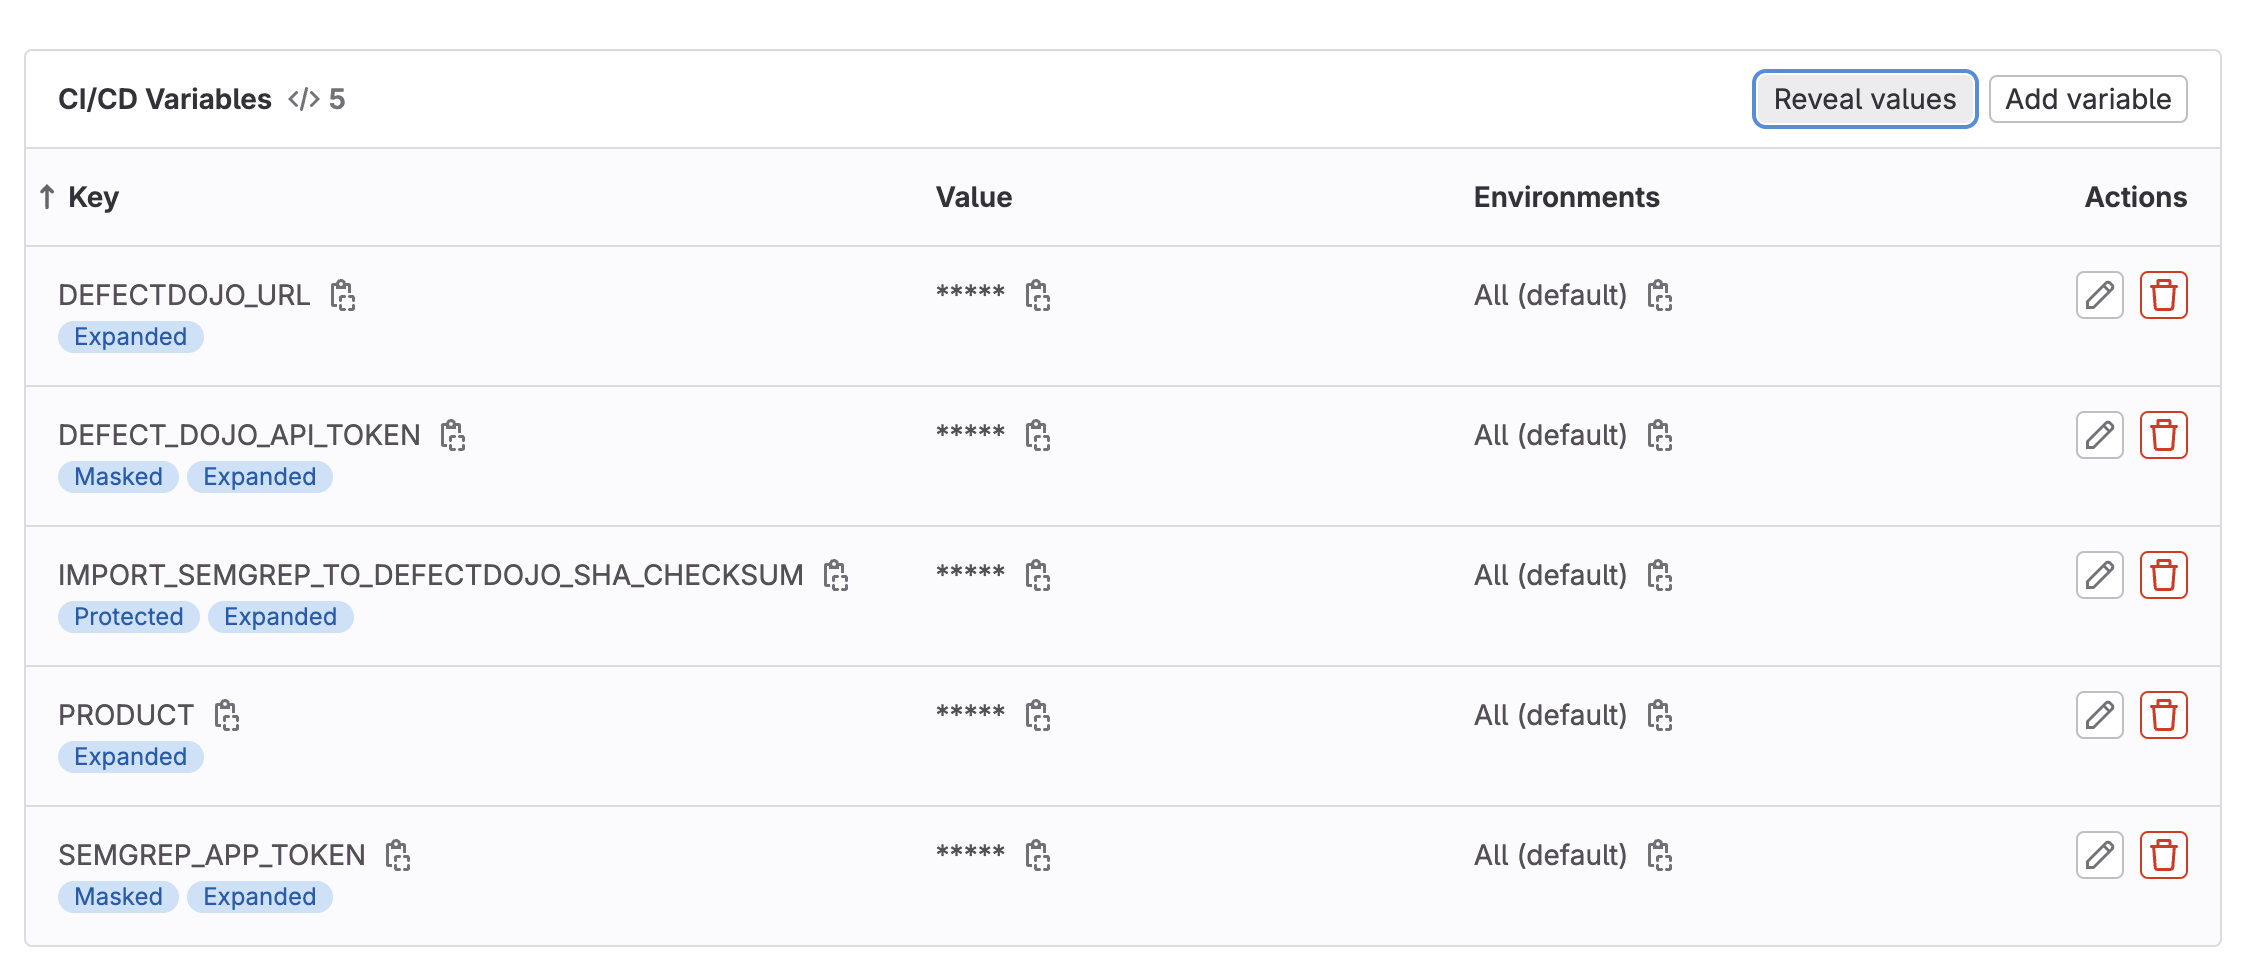Delete the IMPORT_SEMGREP_TO_DEFECTDOJO_SHA_CHECKSUM variable

(2163, 575)
